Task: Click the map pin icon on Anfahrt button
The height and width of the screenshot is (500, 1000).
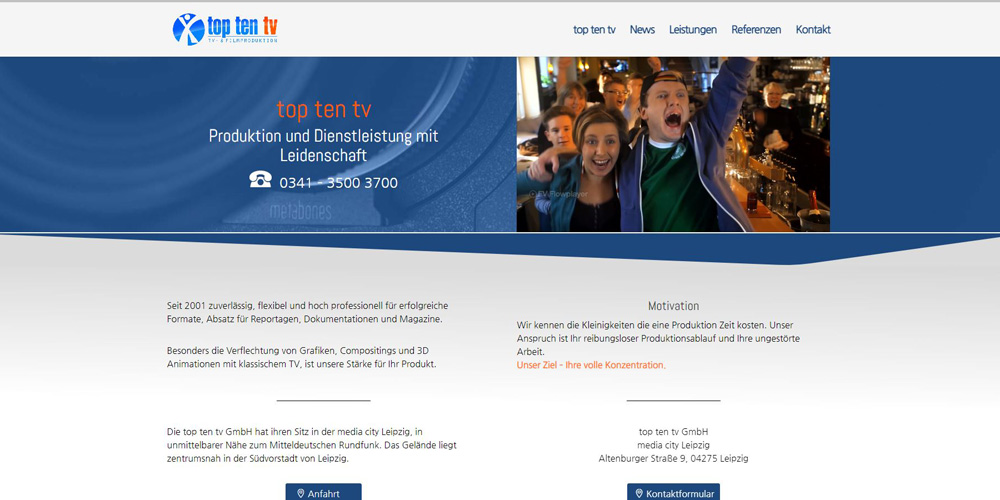Action: pos(301,494)
